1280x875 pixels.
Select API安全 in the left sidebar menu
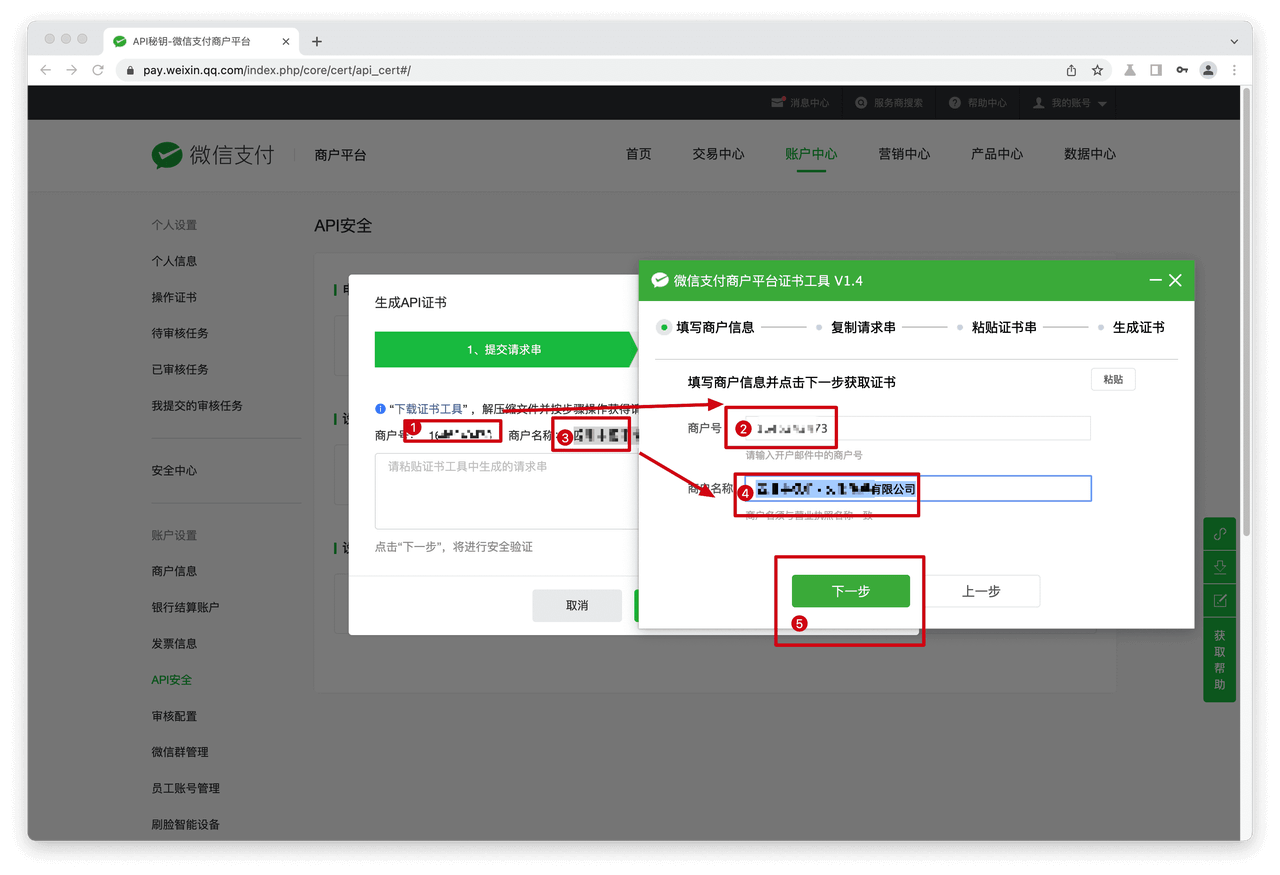[171, 679]
